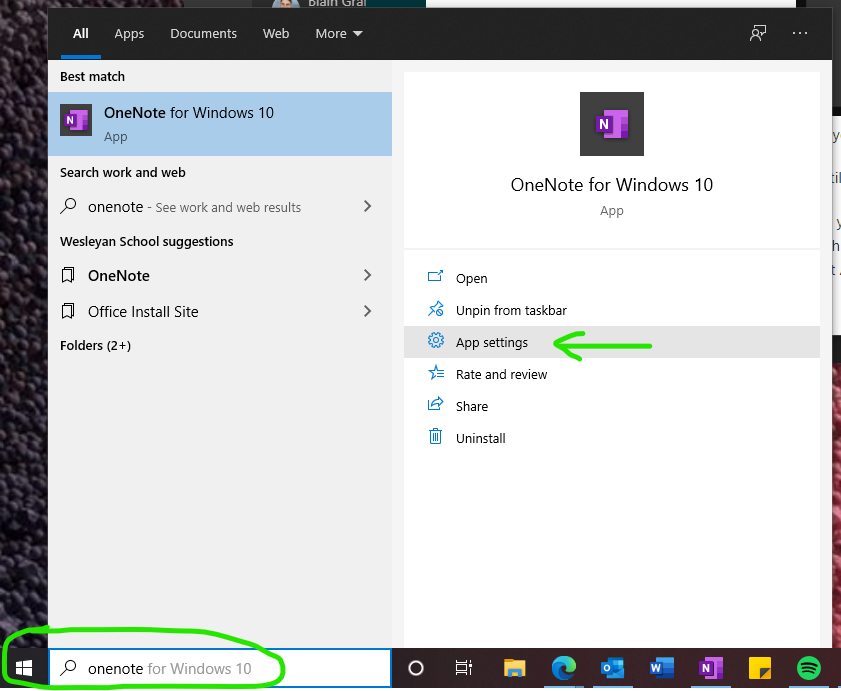Image resolution: width=841 pixels, height=691 pixels.
Task: Open the More dropdown in search filters
Action: (338, 33)
